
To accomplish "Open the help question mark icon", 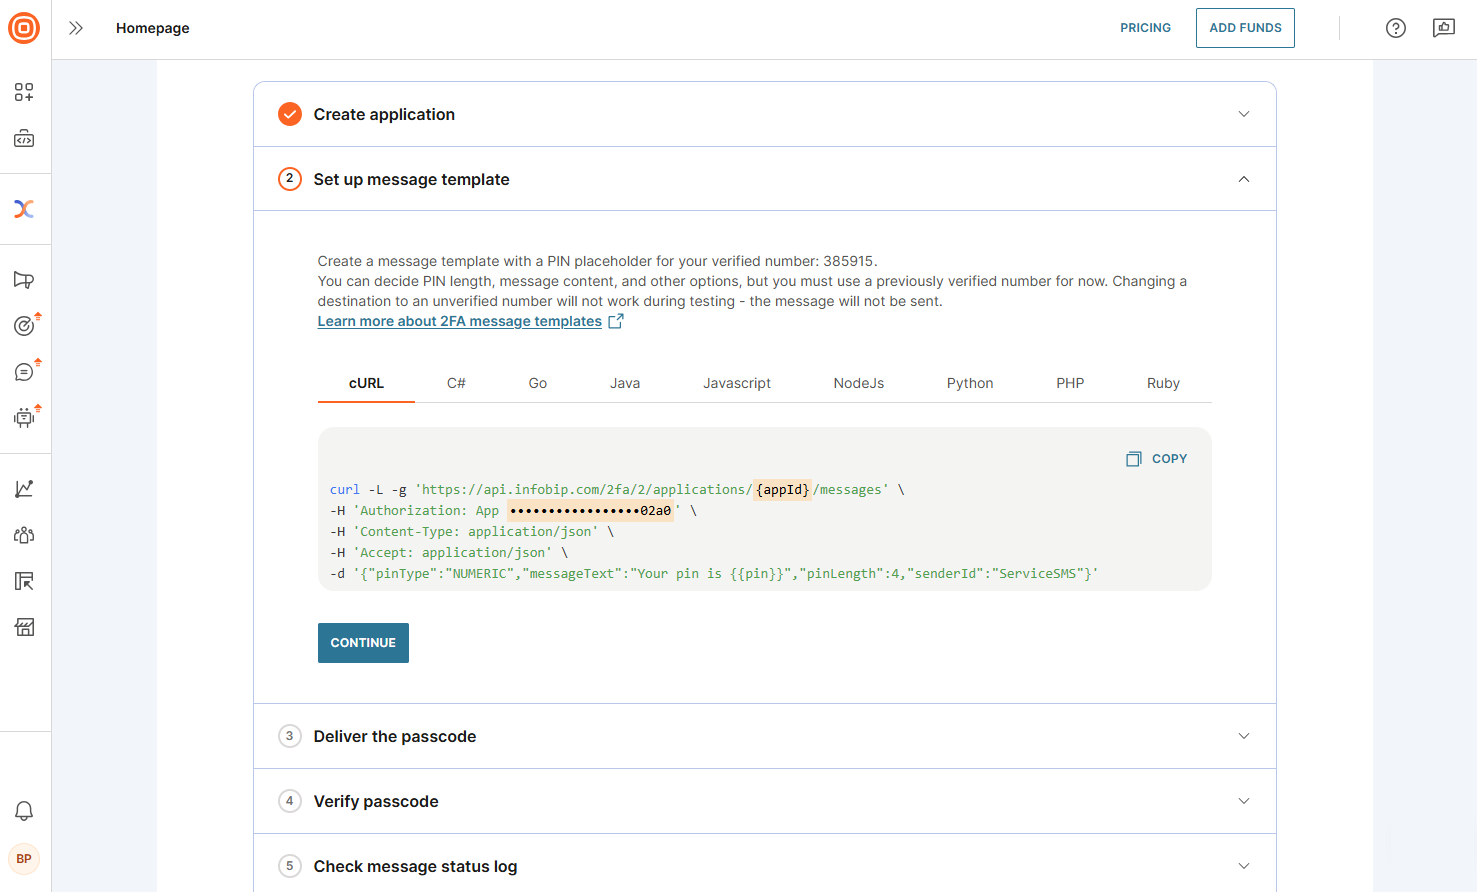I will point(1396,28).
